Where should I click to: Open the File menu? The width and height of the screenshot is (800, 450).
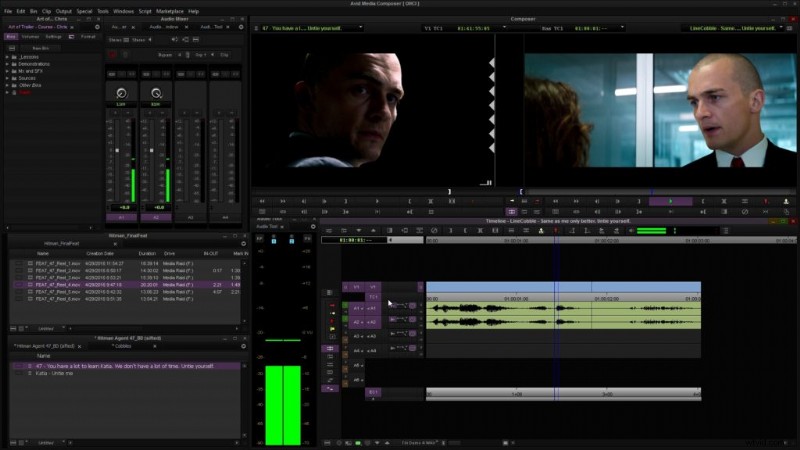point(8,11)
